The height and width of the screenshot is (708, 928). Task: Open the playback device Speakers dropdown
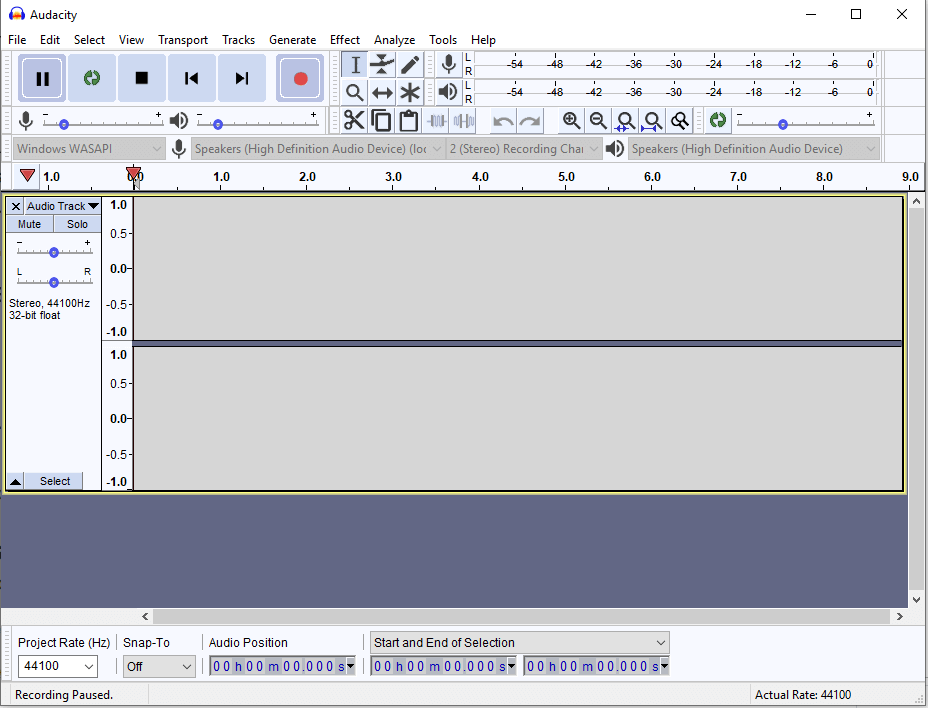(x=753, y=149)
